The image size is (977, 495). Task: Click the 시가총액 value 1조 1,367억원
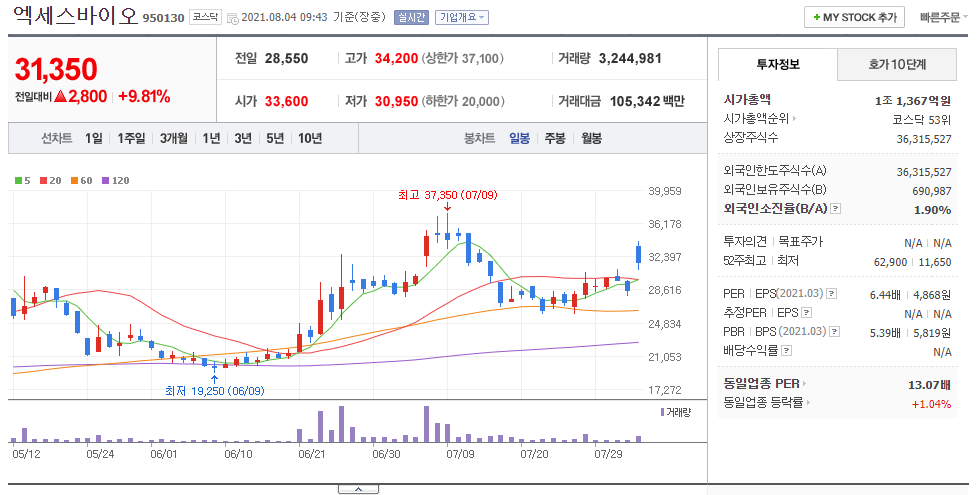913,100
